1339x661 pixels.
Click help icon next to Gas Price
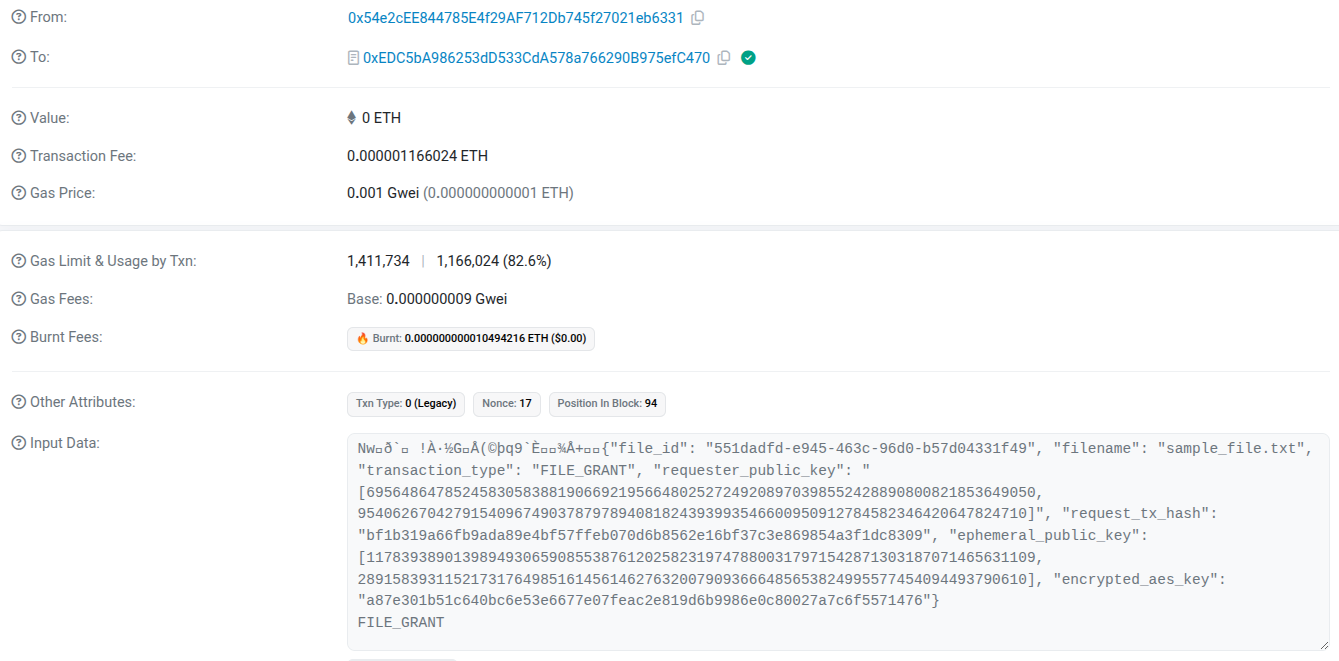tap(18, 193)
